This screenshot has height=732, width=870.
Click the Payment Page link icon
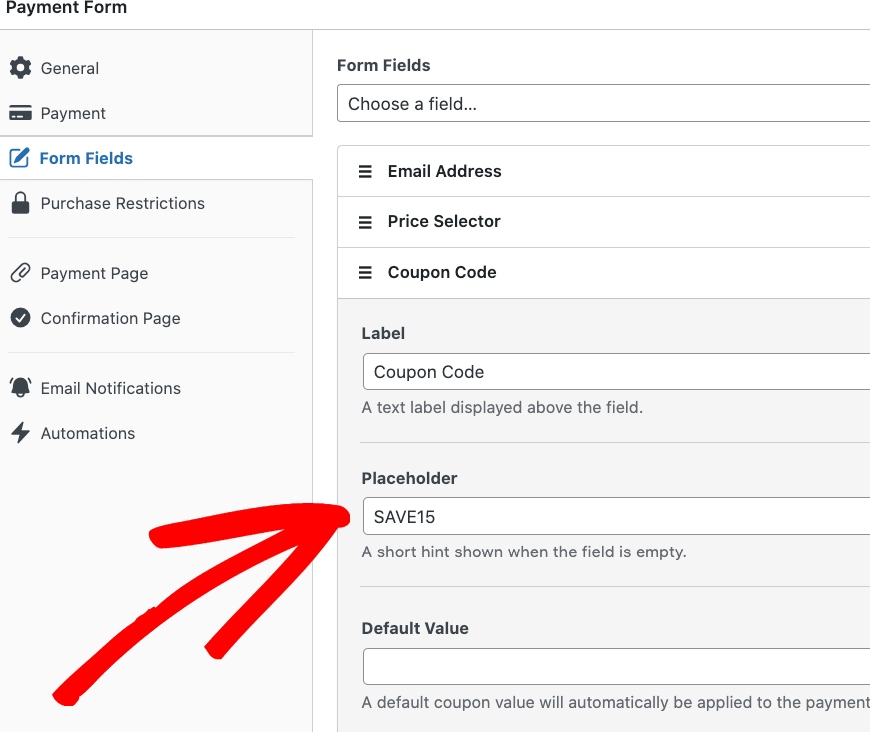[x=20, y=273]
